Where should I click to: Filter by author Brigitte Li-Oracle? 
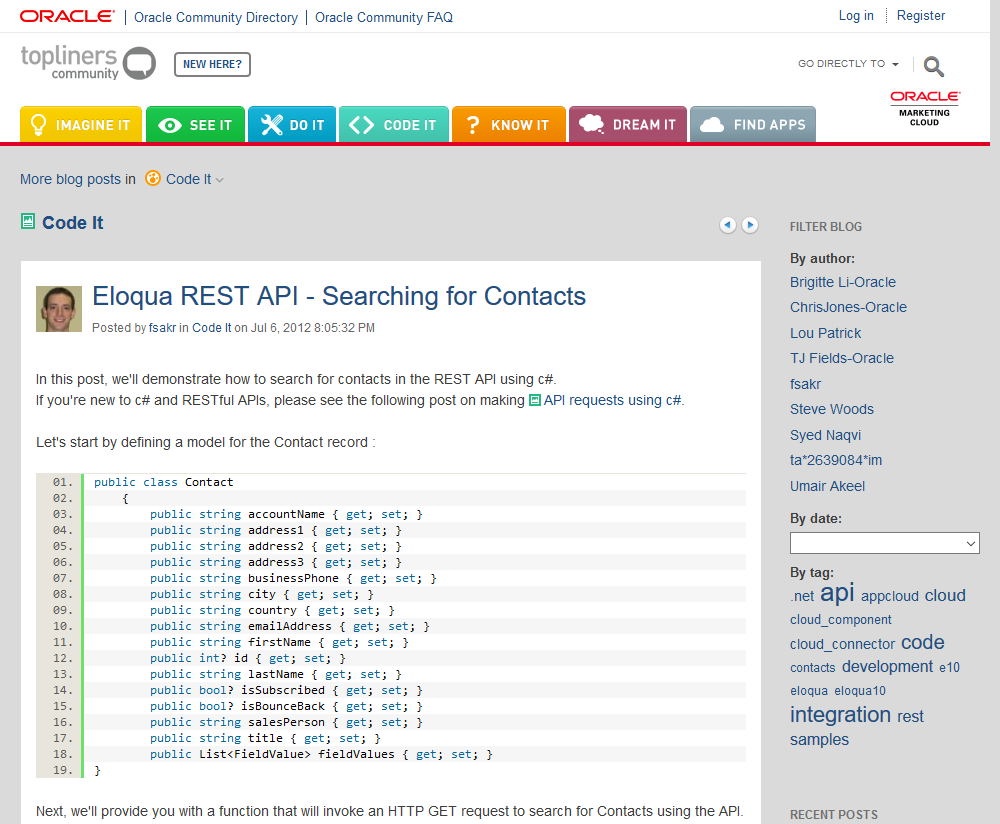click(x=842, y=283)
